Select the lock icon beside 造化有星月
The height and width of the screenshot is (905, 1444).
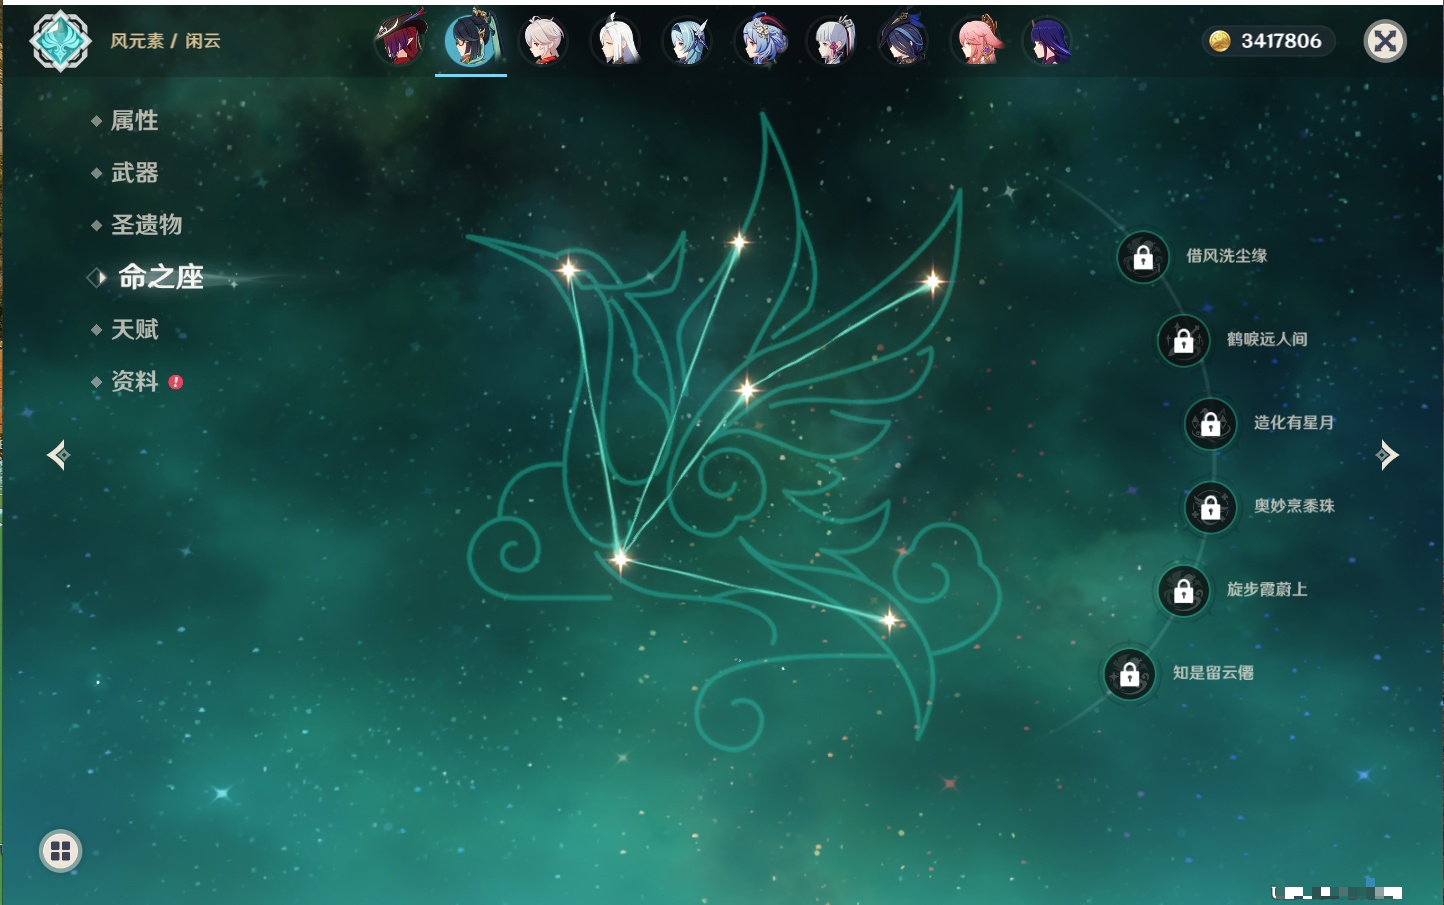click(1210, 424)
